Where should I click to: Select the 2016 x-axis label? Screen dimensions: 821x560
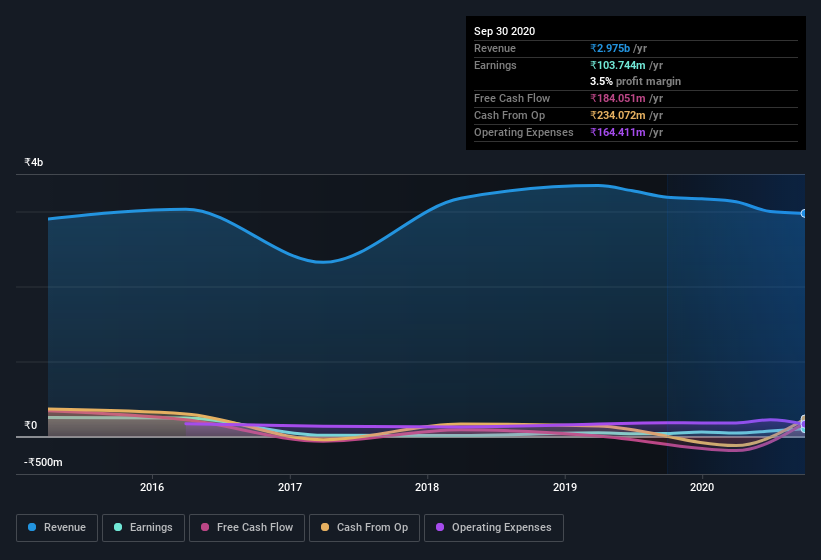point(152,487)
